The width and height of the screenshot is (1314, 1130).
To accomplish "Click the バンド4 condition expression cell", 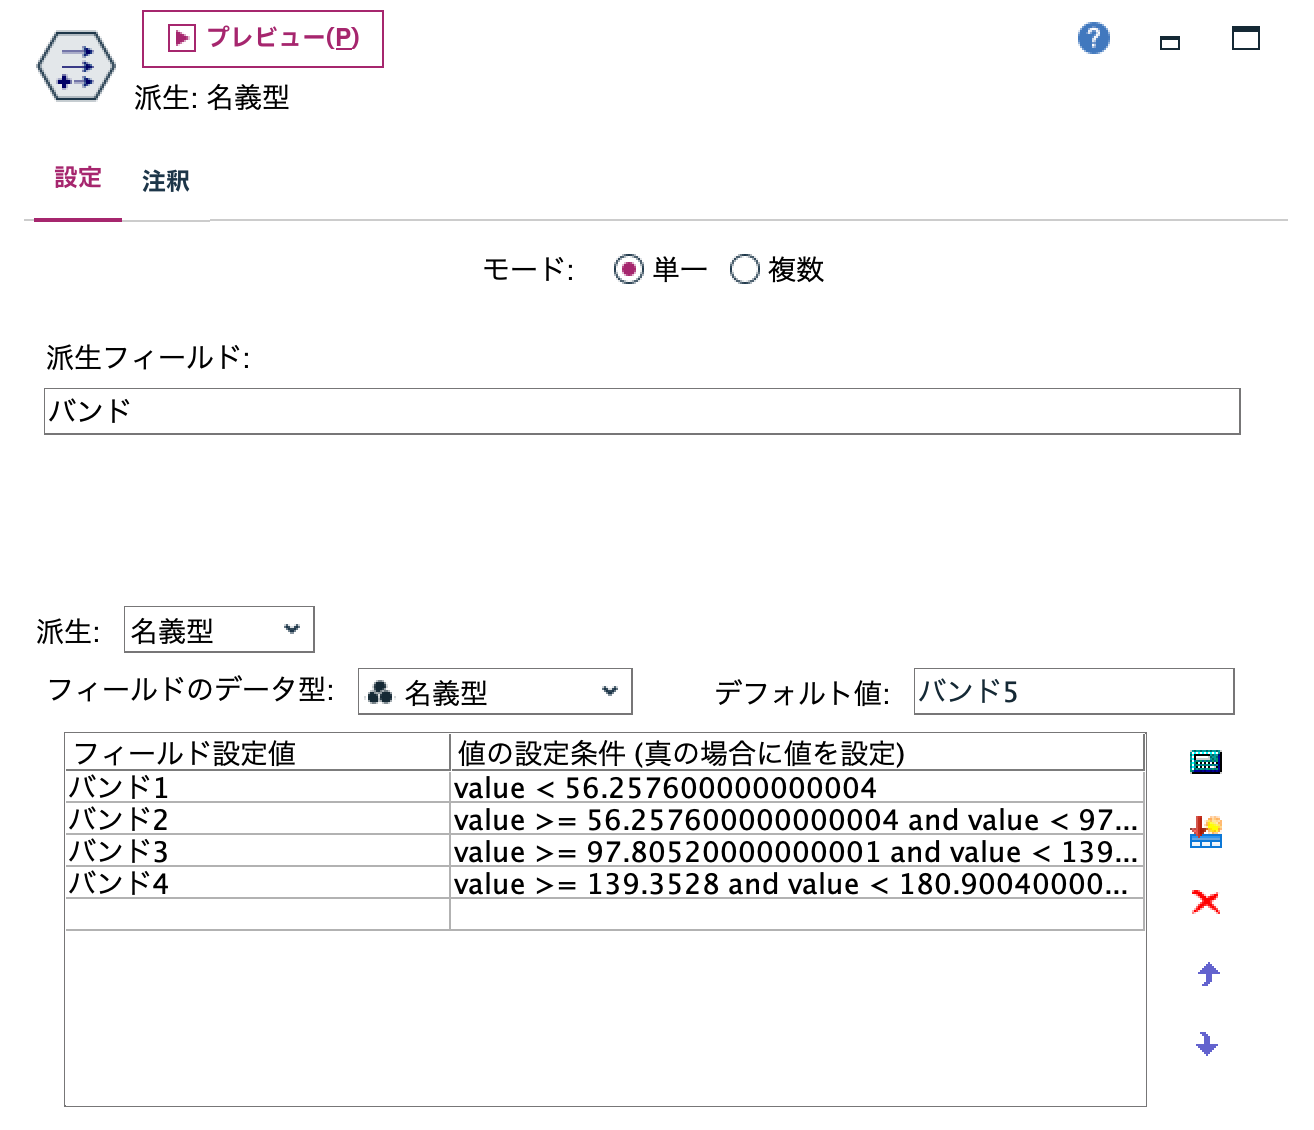I will [795, 884].
